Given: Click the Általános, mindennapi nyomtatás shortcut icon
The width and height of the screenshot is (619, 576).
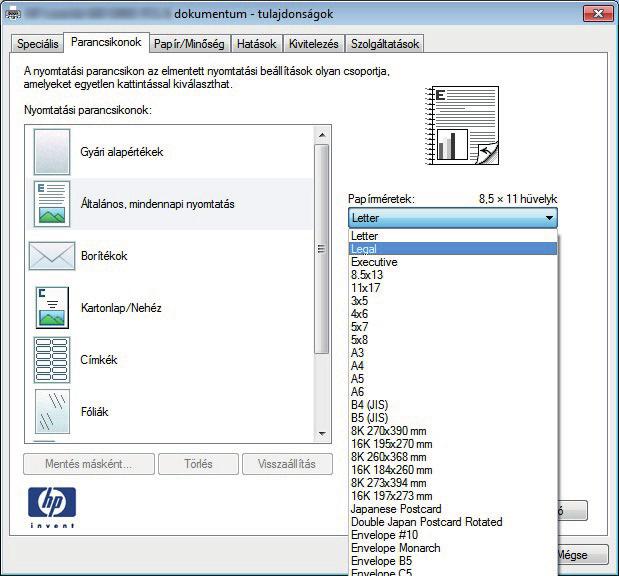Looking at the screenshot, I should coord(52,204).
